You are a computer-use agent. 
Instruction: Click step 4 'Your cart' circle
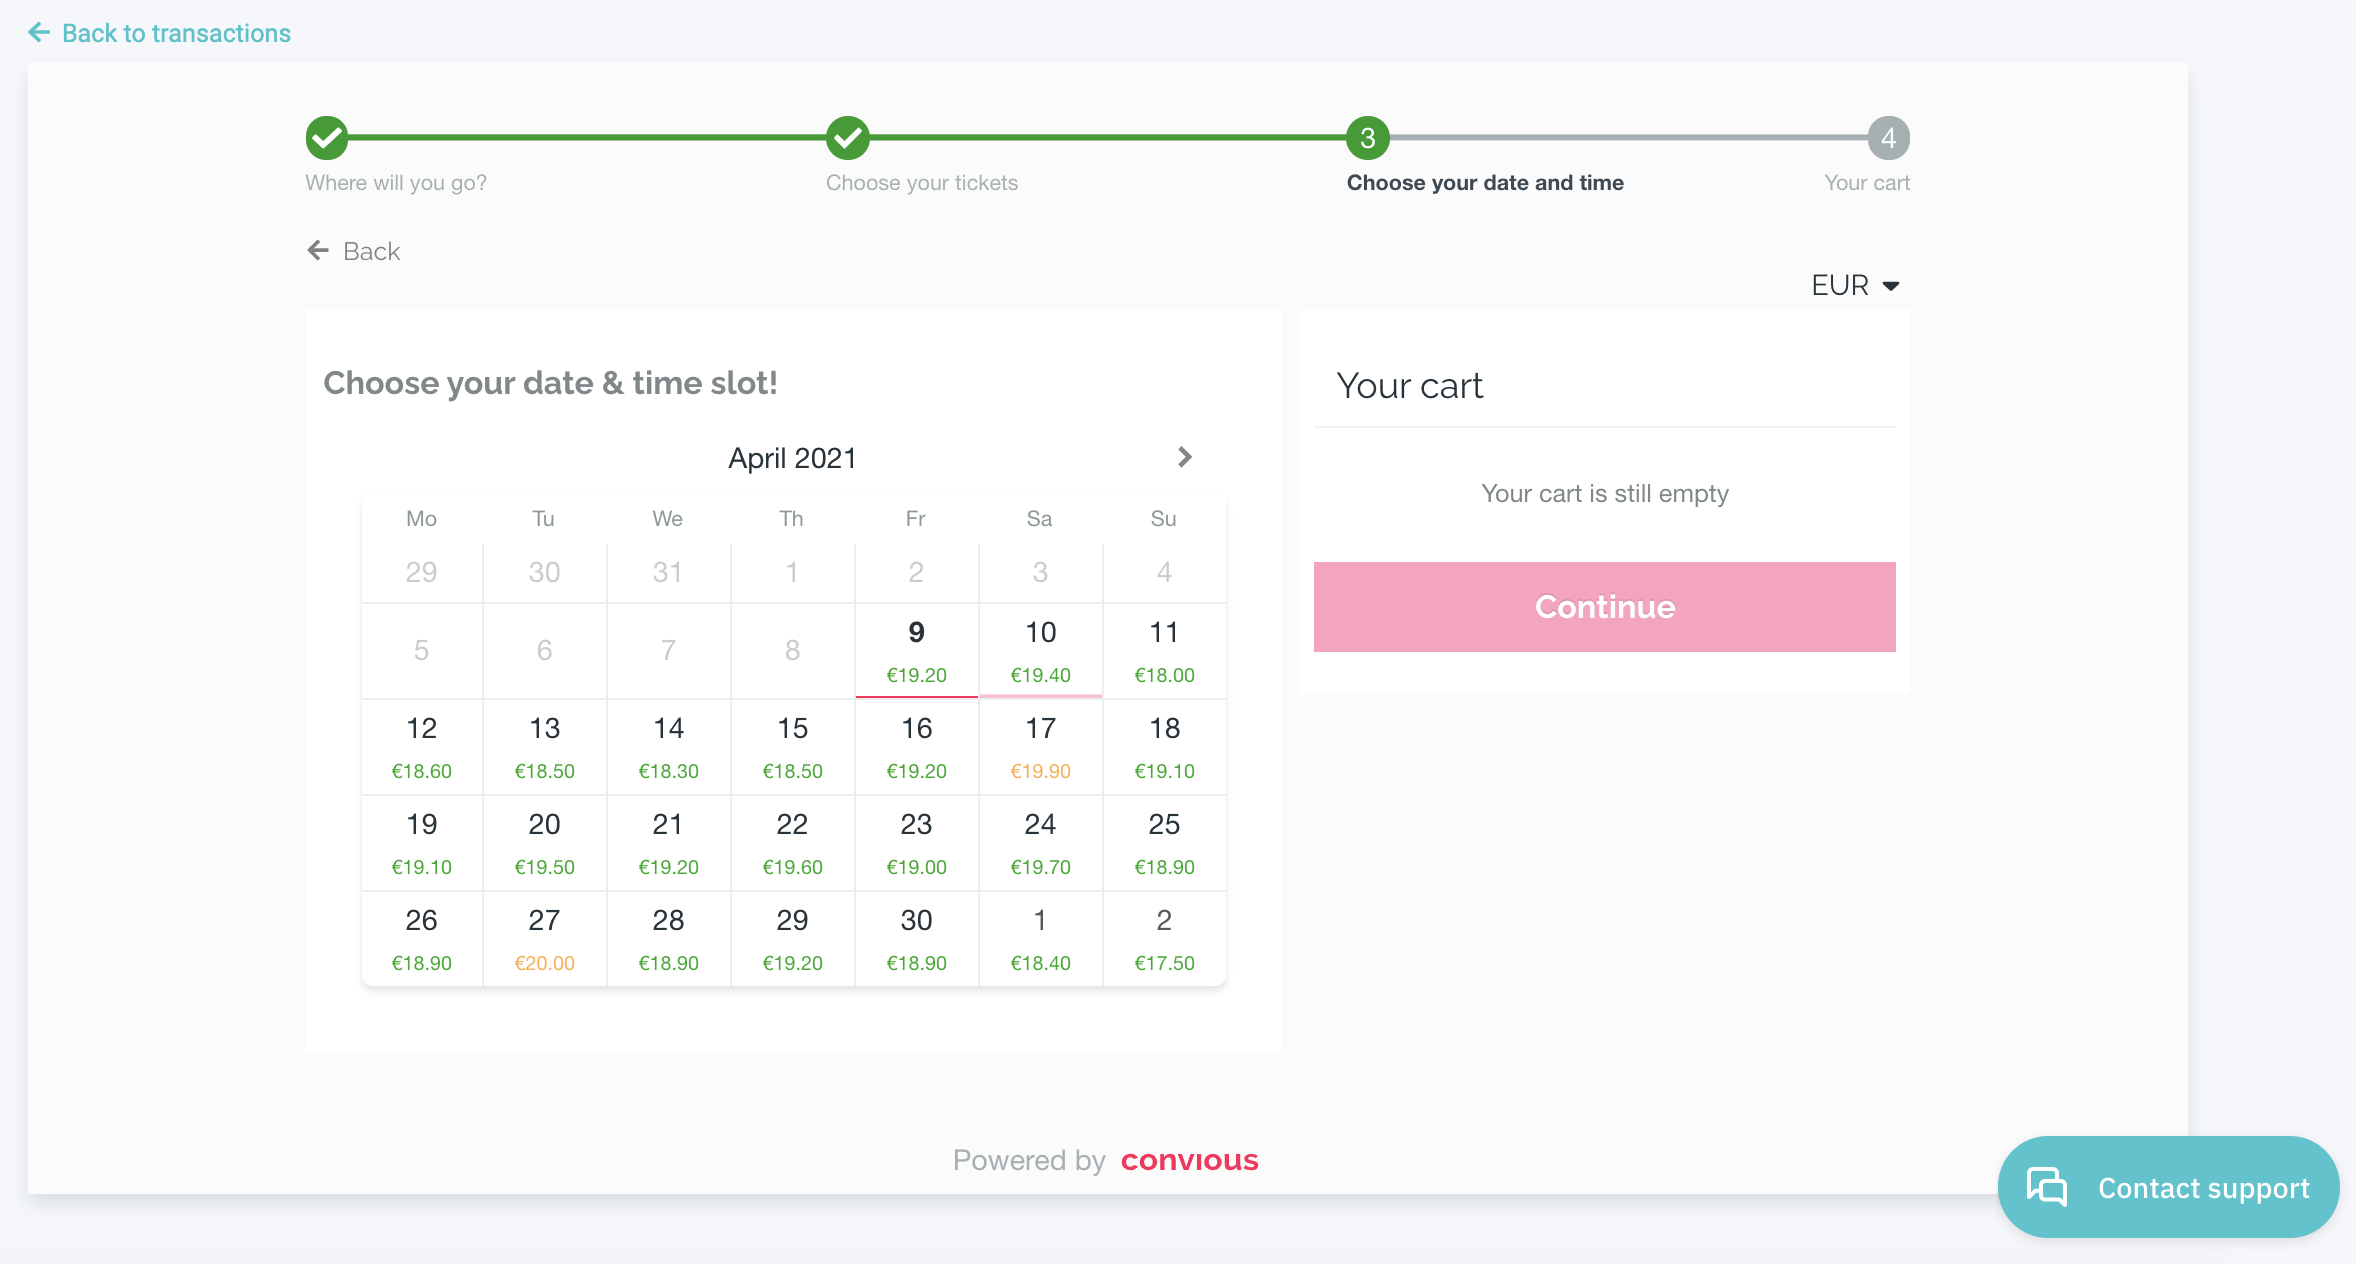[x=1888, y=138]
